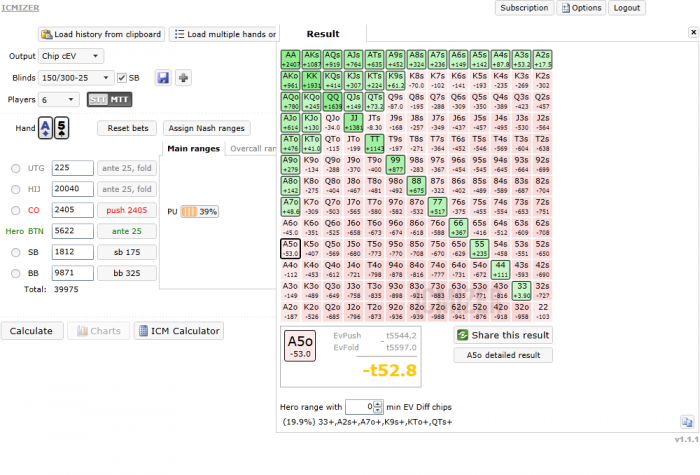Image resolution: width=700 pixels, height=475 pixels.
Task: Open the Players count dropdown
Action: [59, 100]
